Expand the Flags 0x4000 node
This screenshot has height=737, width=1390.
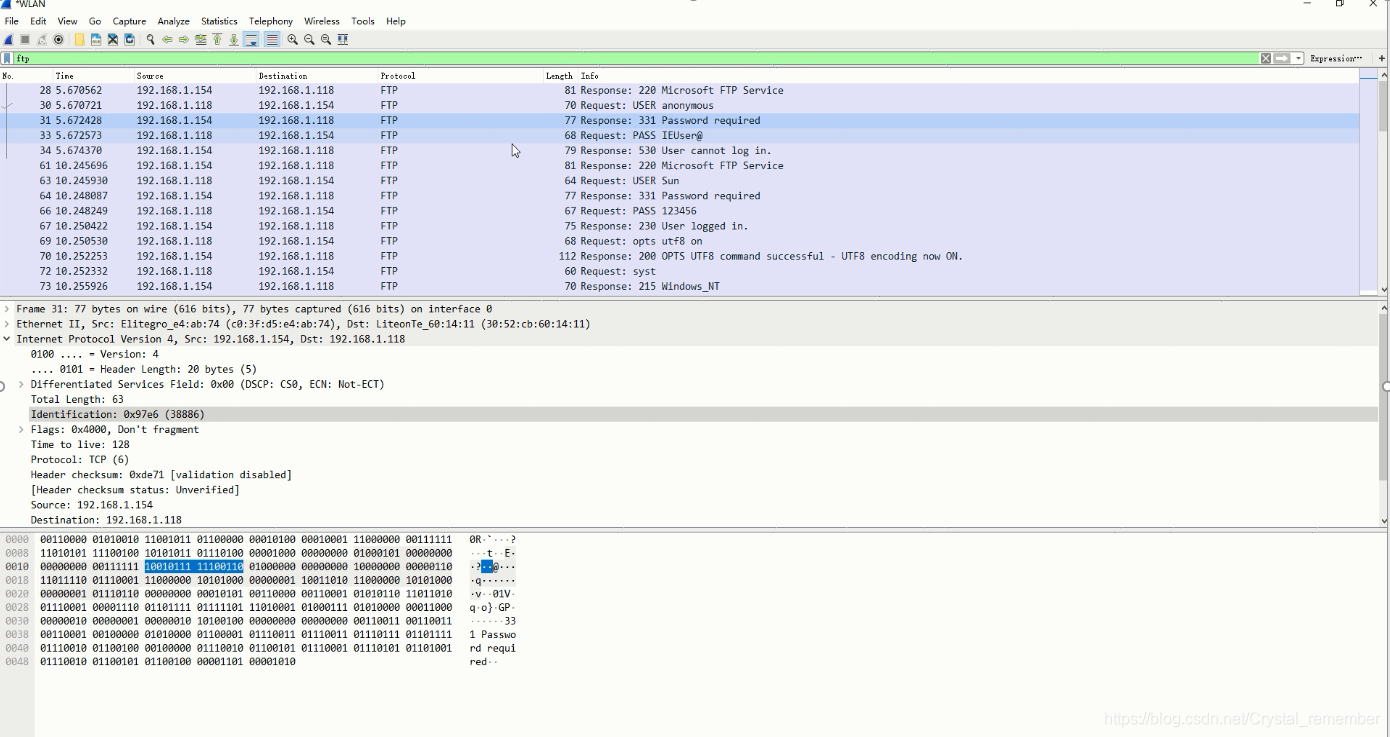[21, 429]
